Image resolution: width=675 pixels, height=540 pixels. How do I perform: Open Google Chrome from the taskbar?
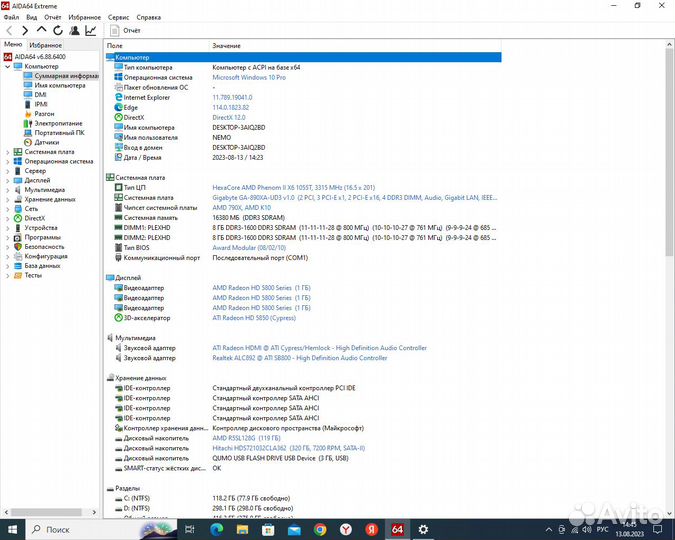320,530
